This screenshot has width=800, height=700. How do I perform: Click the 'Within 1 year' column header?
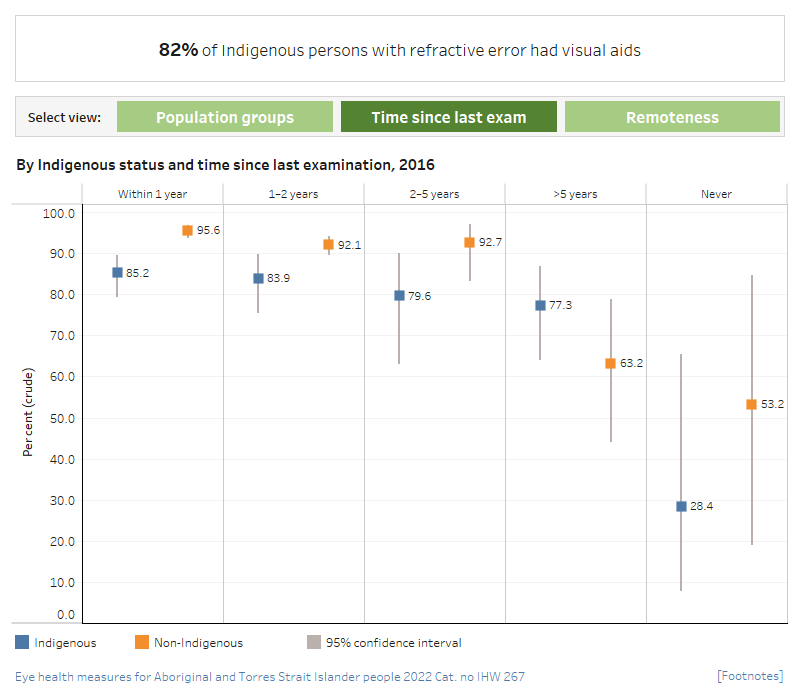tap(152, 194)
